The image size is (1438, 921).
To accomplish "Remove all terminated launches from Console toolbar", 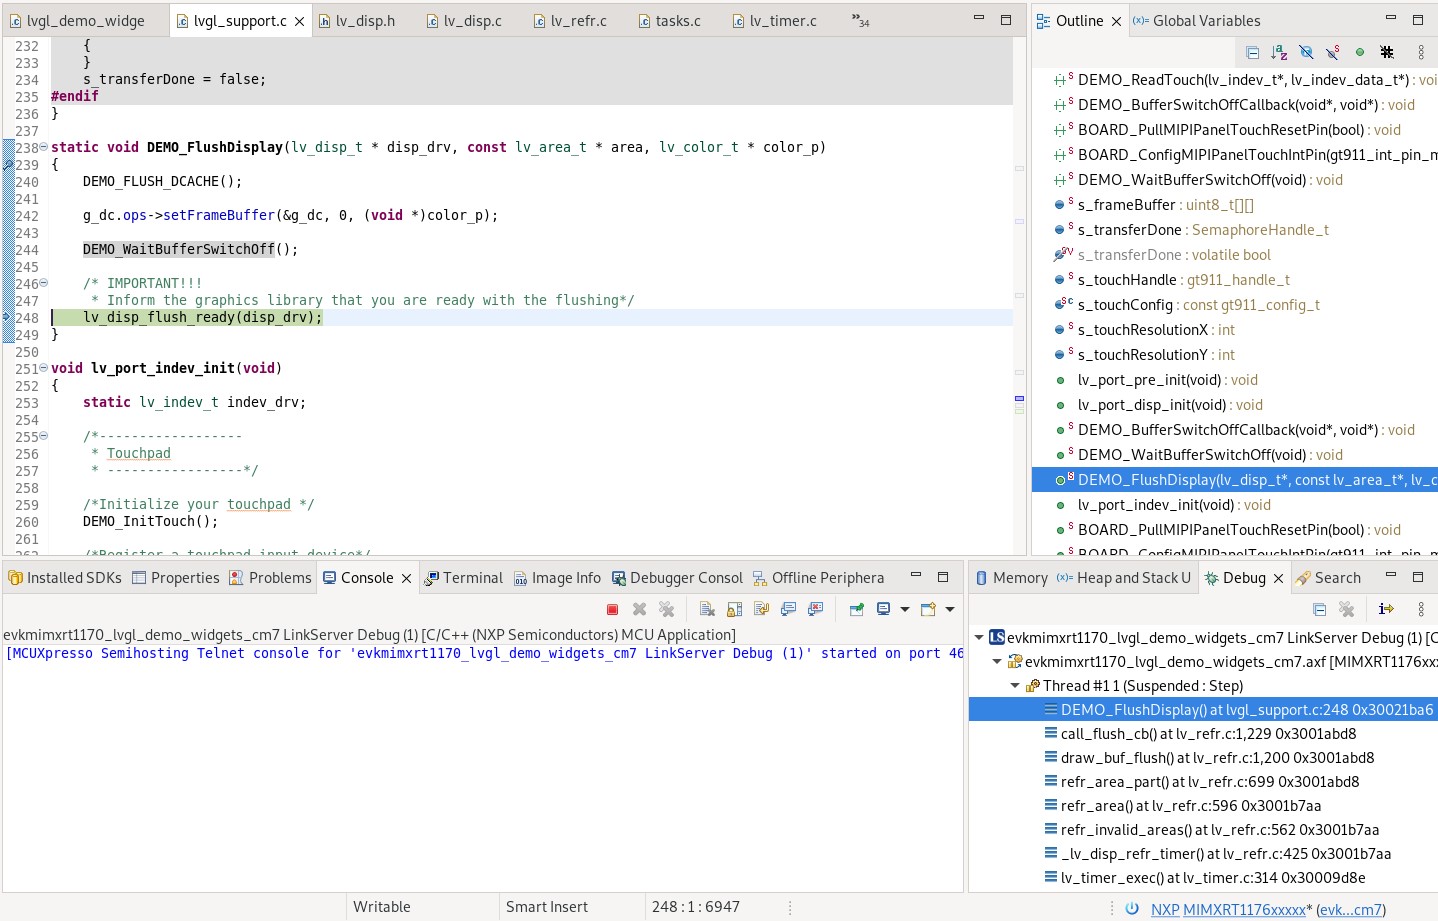I will click(666, 609).
